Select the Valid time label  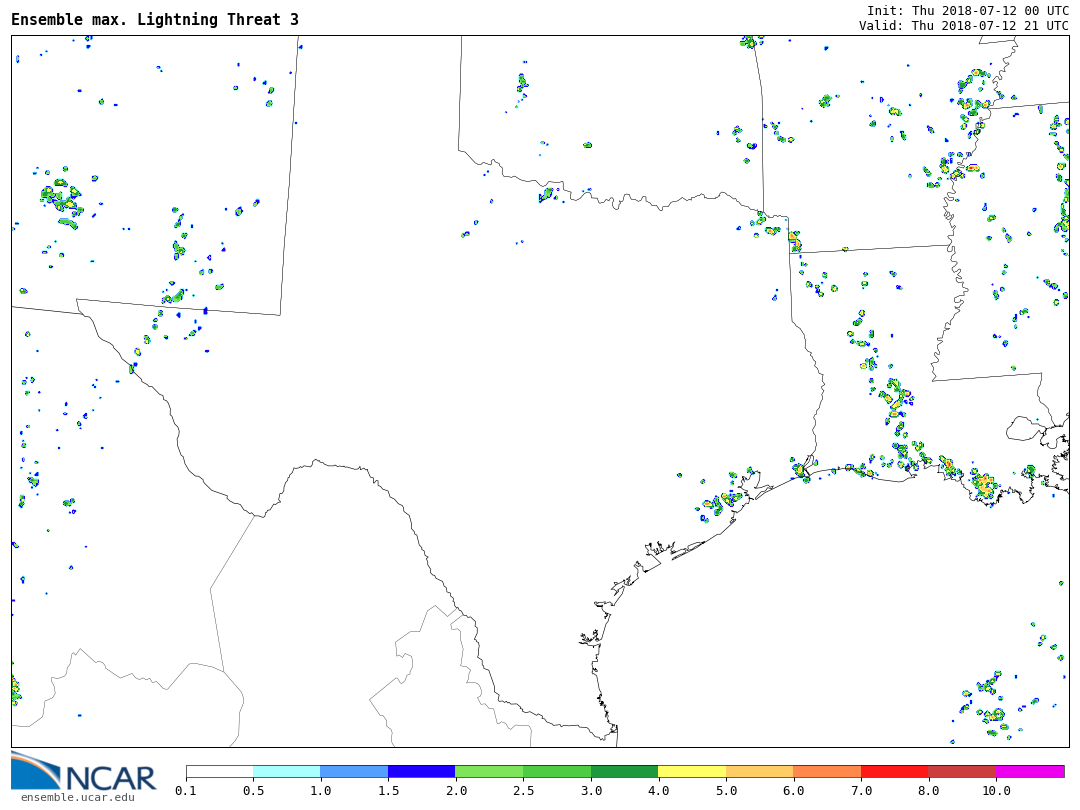pos(963,26)
